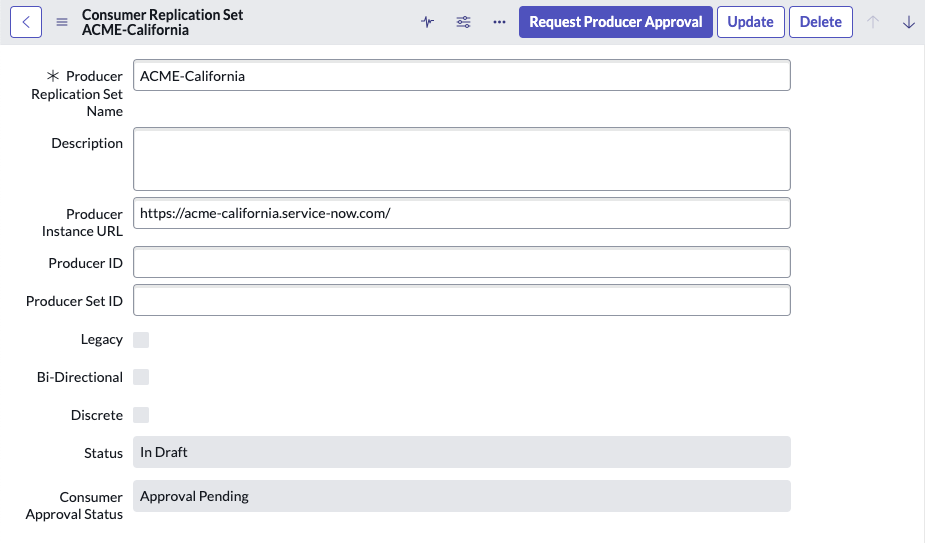Click the Discrete field label

point(97,415)
